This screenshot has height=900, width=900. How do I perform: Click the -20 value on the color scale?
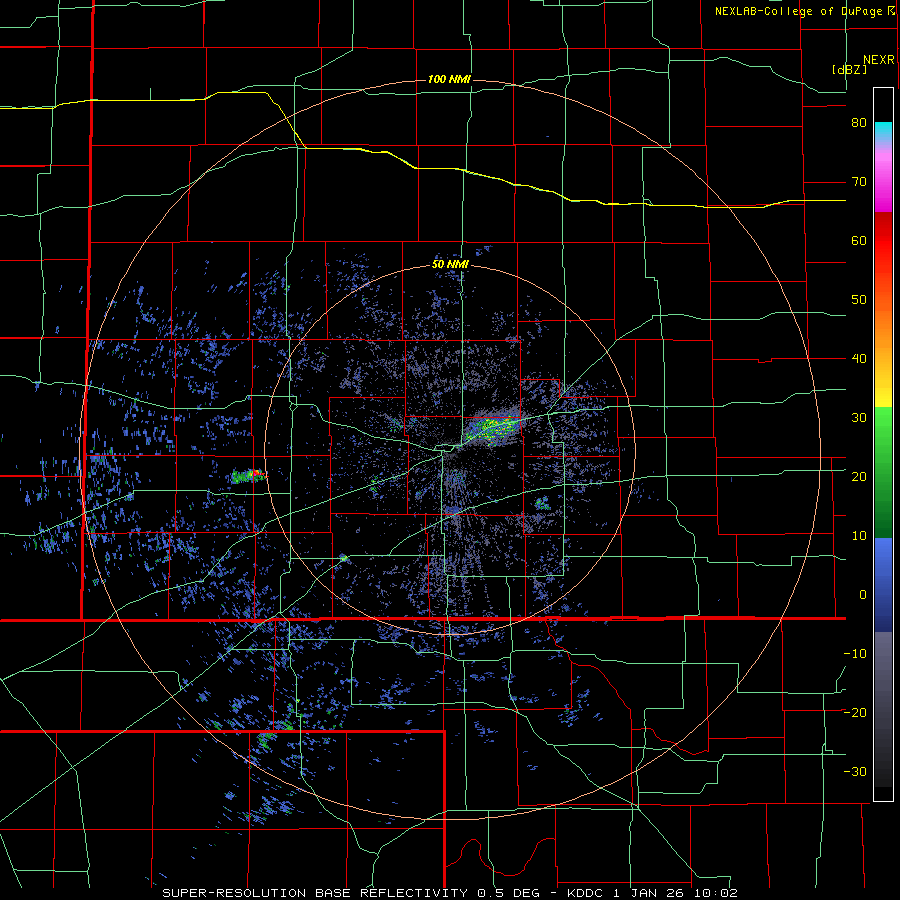pyautogui.click(x=855, y=713)
